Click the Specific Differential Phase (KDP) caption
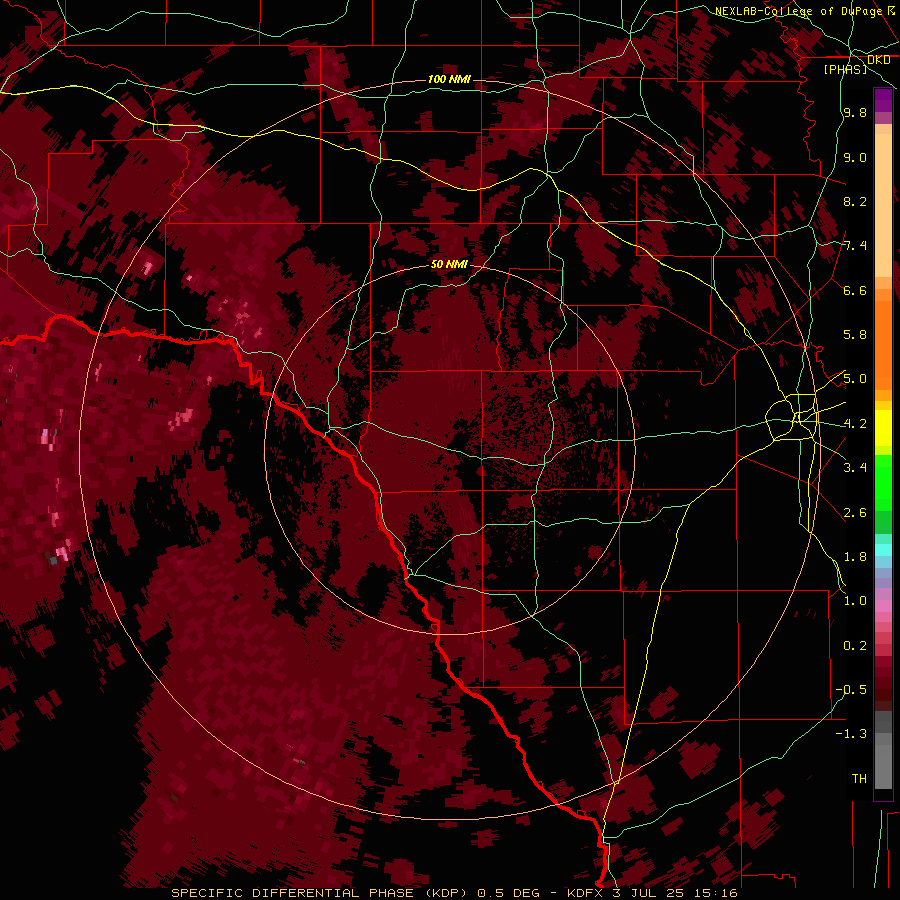The height and width of the screenshot is (900, 900). tap(318, 893)
